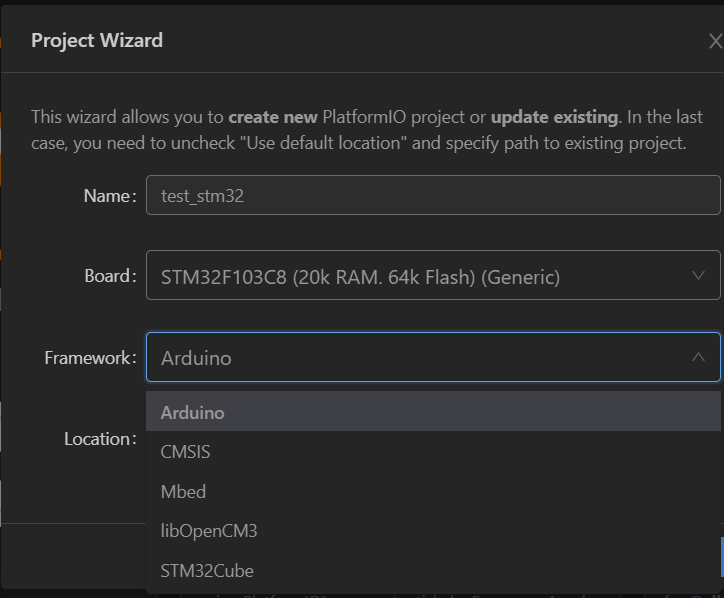Pick the Mbed framework option
Screen dimensions: 724x598
pos(183,492)
